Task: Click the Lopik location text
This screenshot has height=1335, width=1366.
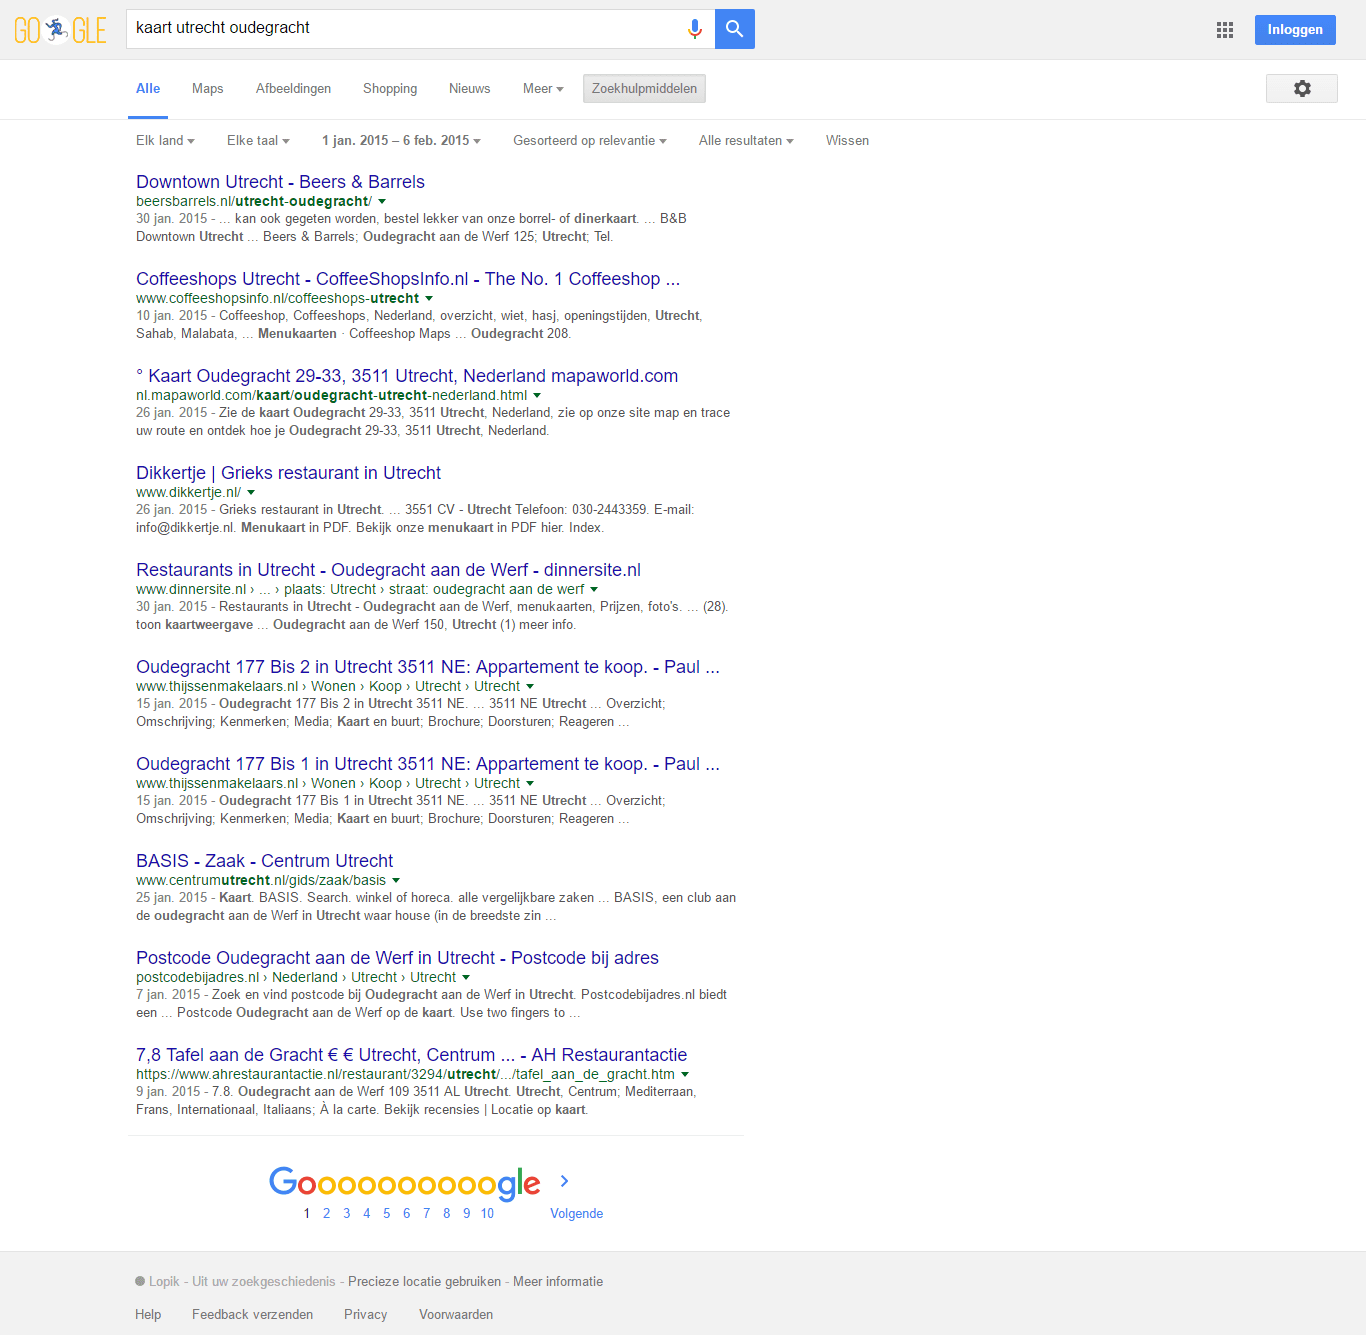Action: [x=164, y=1281]
